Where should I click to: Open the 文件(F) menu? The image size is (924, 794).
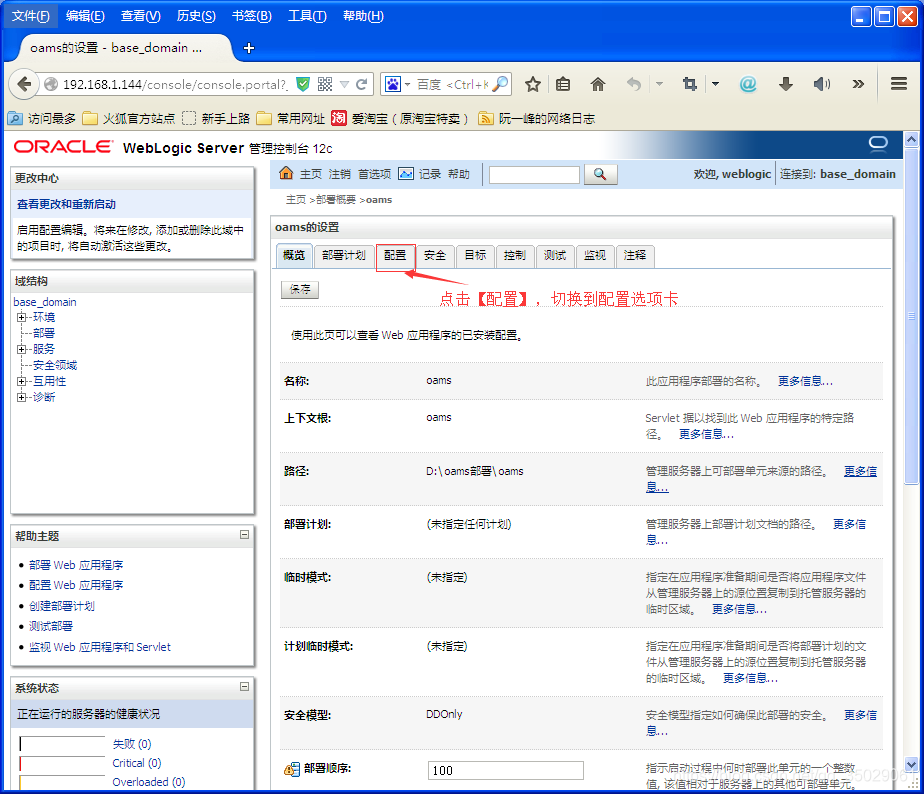31,16
